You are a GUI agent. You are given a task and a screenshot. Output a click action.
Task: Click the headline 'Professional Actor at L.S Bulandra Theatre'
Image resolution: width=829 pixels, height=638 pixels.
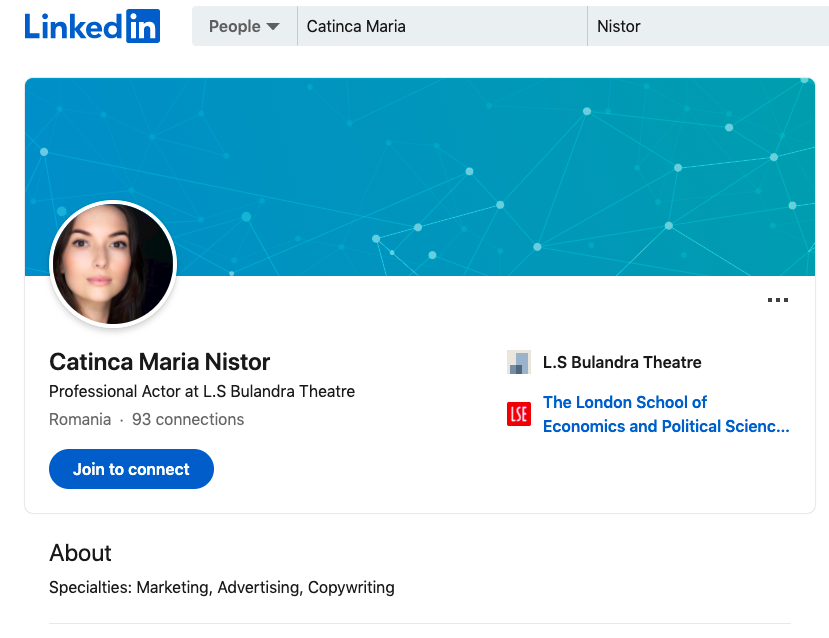[202, 391]
